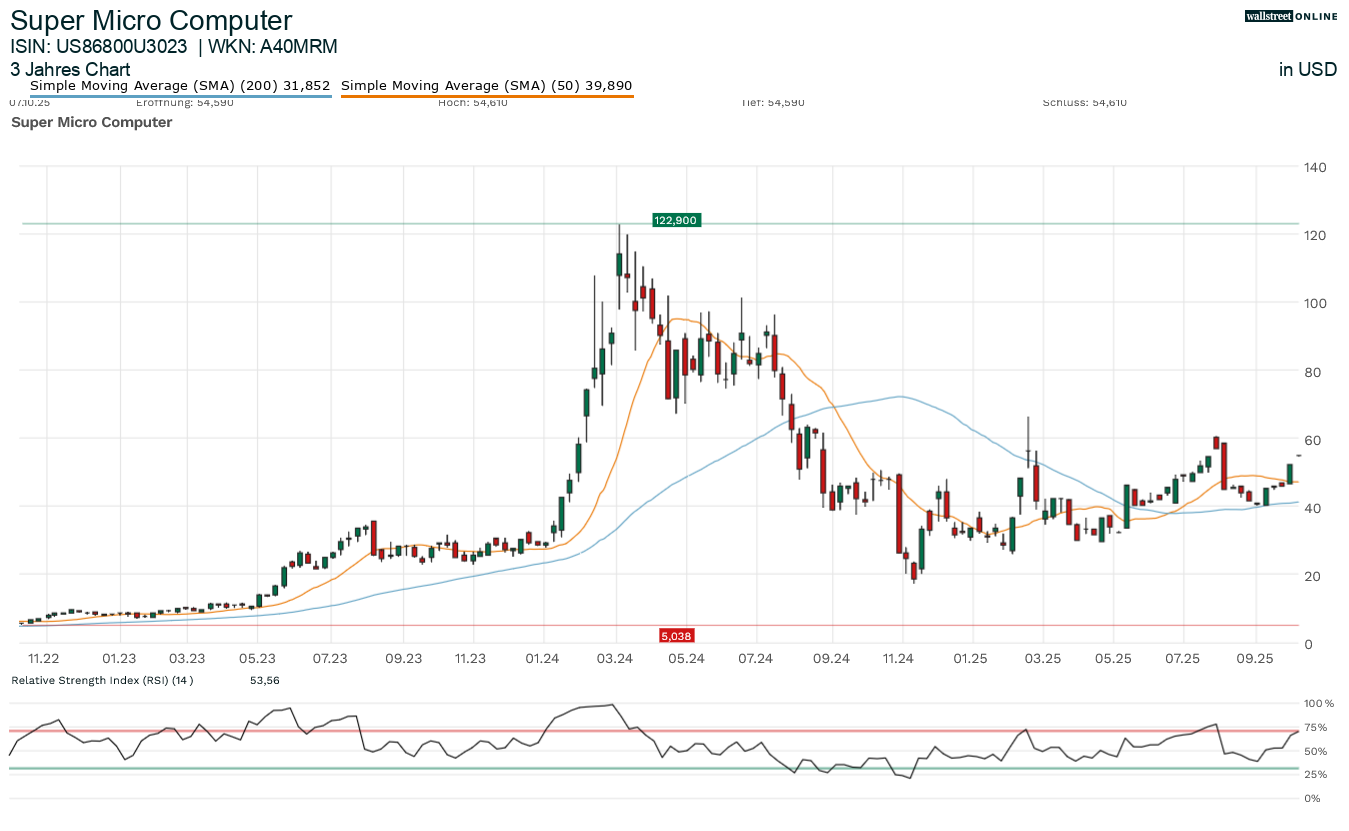The image size is (1349, 831).
Task: Click the 01.23 date on the time axis
Action: coord(118,658)
